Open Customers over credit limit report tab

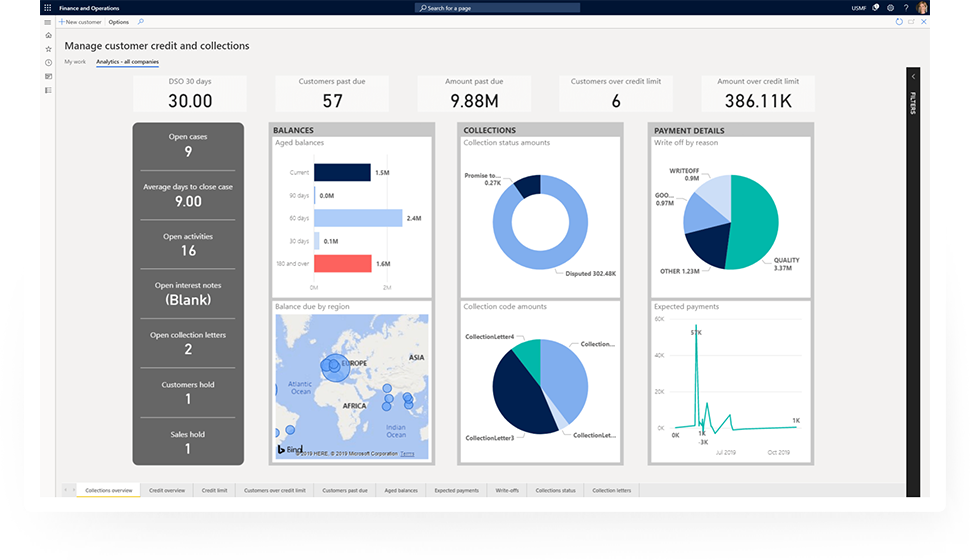275,490
